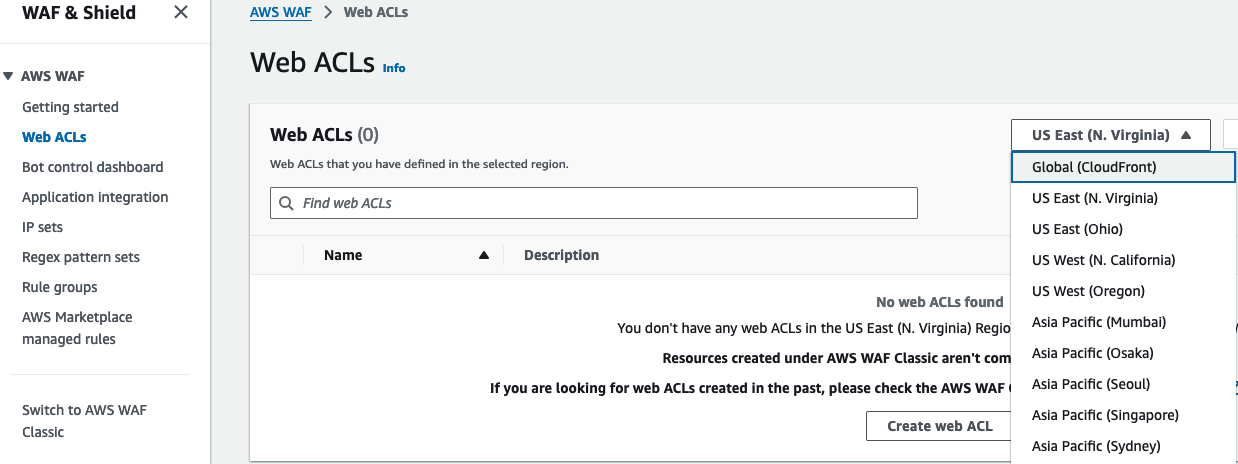Toggle the US East (N. Virginia) region dropdown

(1111, 135)
